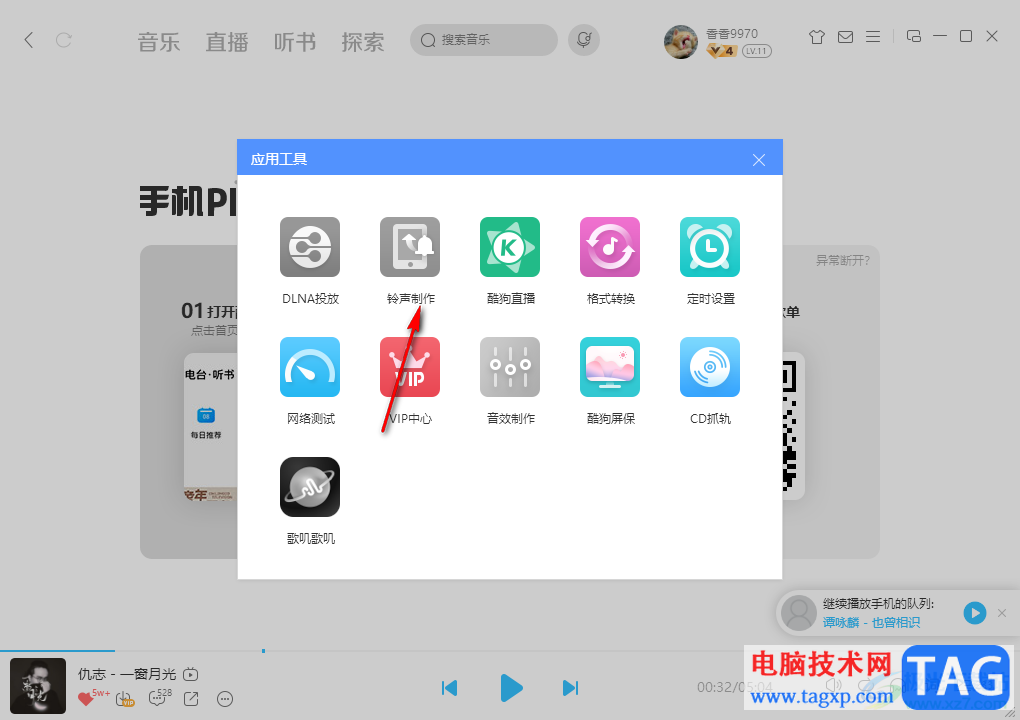1020x720 pixels.
Task: Seek on the playback progress bar
Action: 510,650
